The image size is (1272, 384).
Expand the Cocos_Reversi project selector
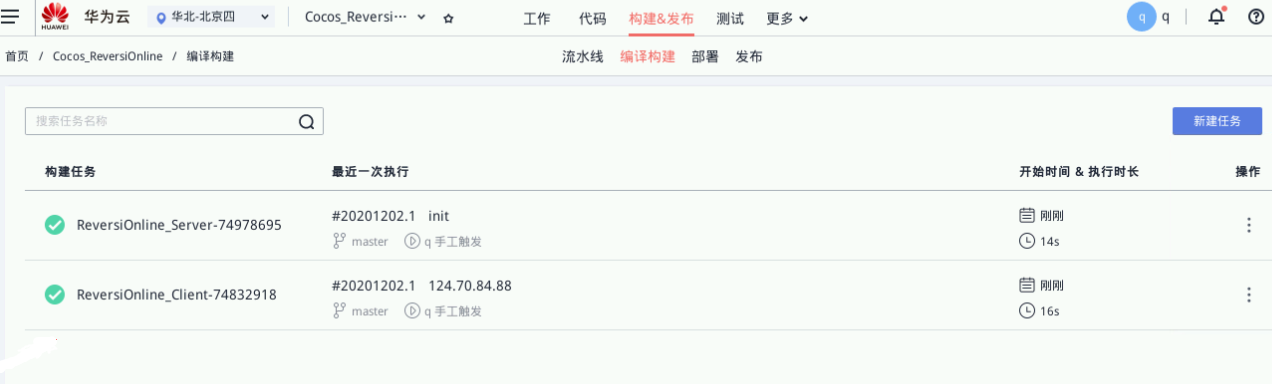365,18
